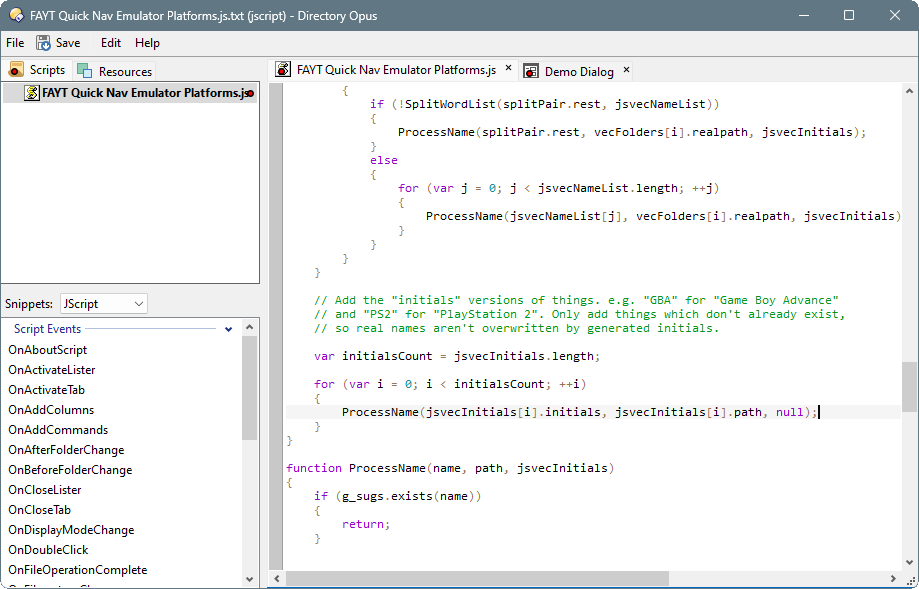Insert the OnBeforeFolderChange snippet

[70, 469]
